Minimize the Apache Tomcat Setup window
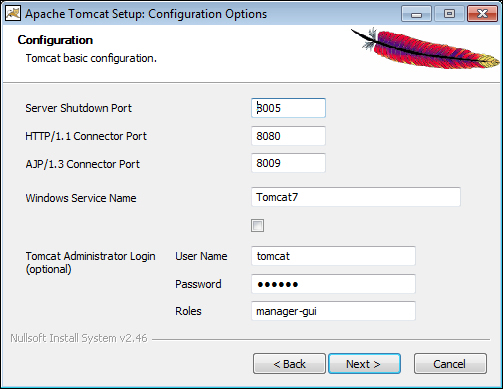503x389 pixels. [x=416, y=14]
